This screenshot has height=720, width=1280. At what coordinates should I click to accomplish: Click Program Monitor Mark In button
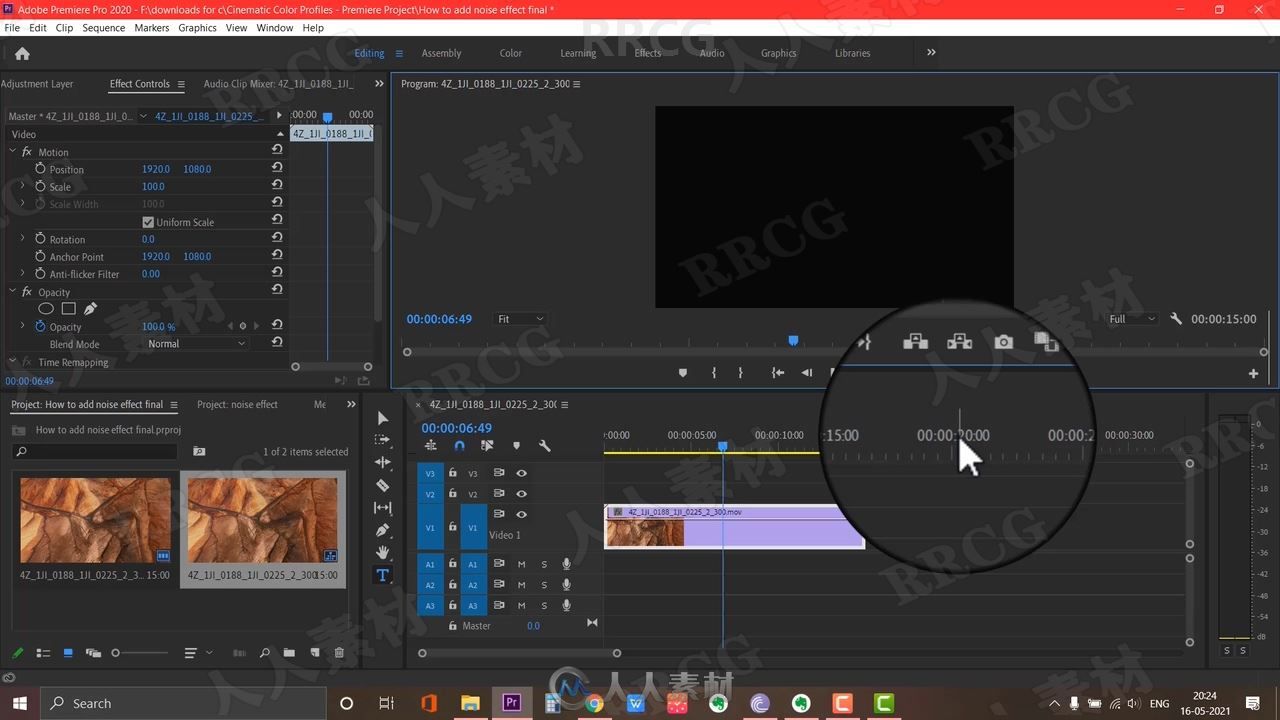coord(714,373)
